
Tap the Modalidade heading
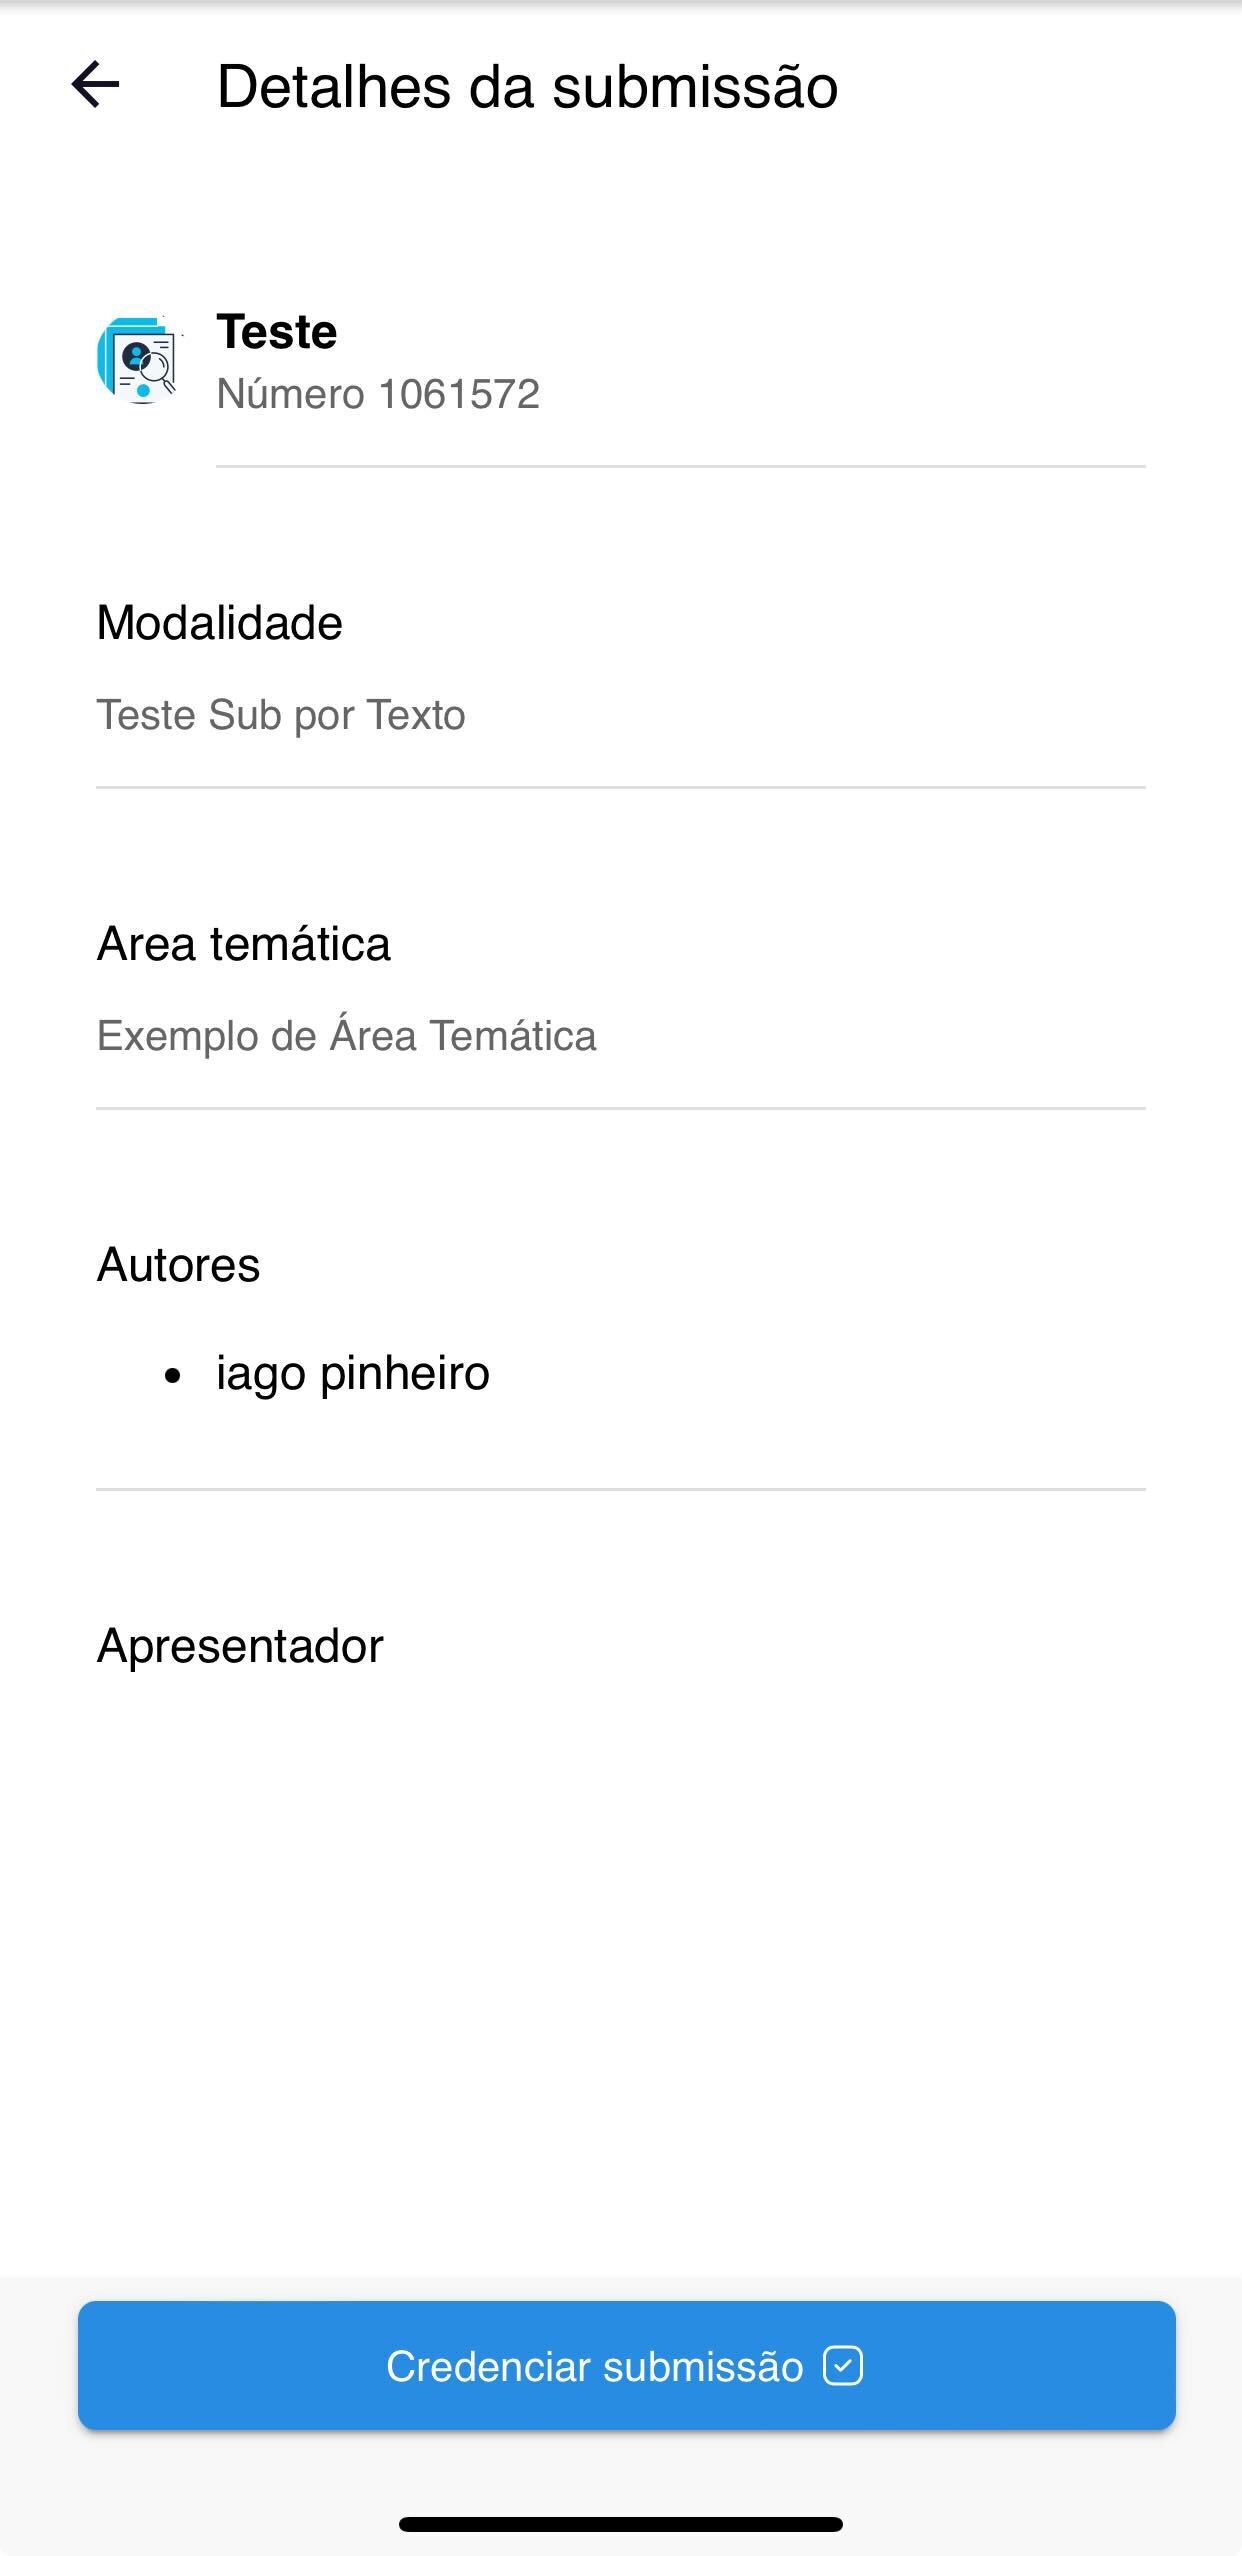pyautogui.click(x=219, y=623)
